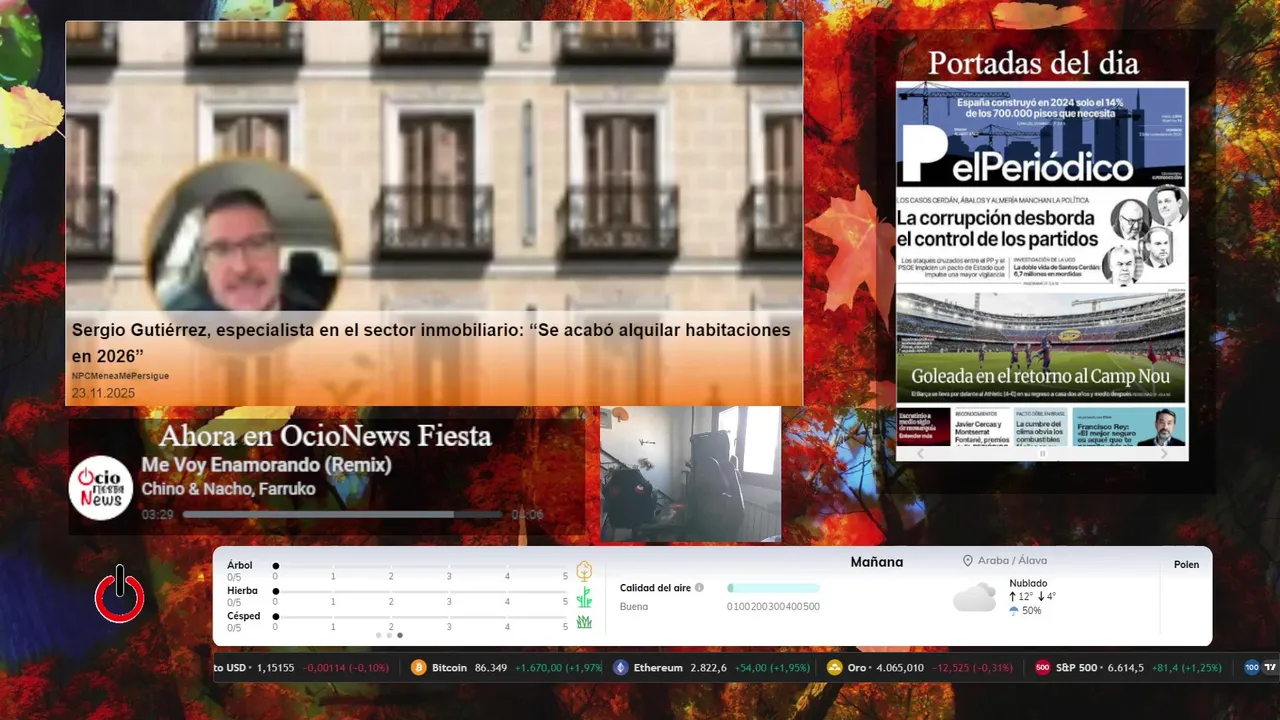The height and width of the screenshot is (720, 1280).
Task: Open the Sergio Gutiérrez headline article
Action: (431, 343)
